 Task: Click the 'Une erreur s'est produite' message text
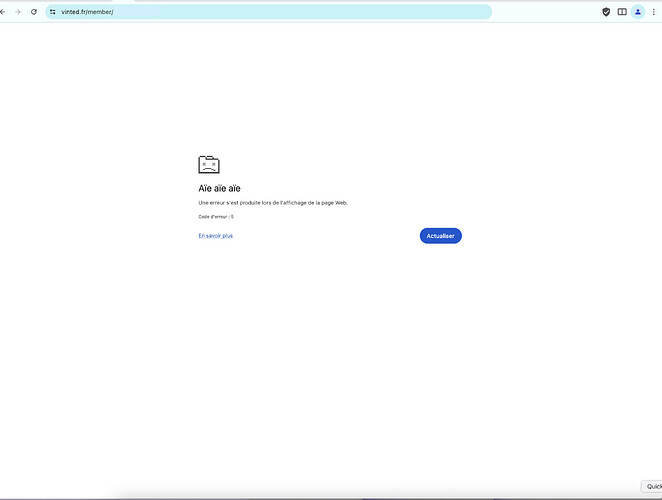[x=273, y=203]
